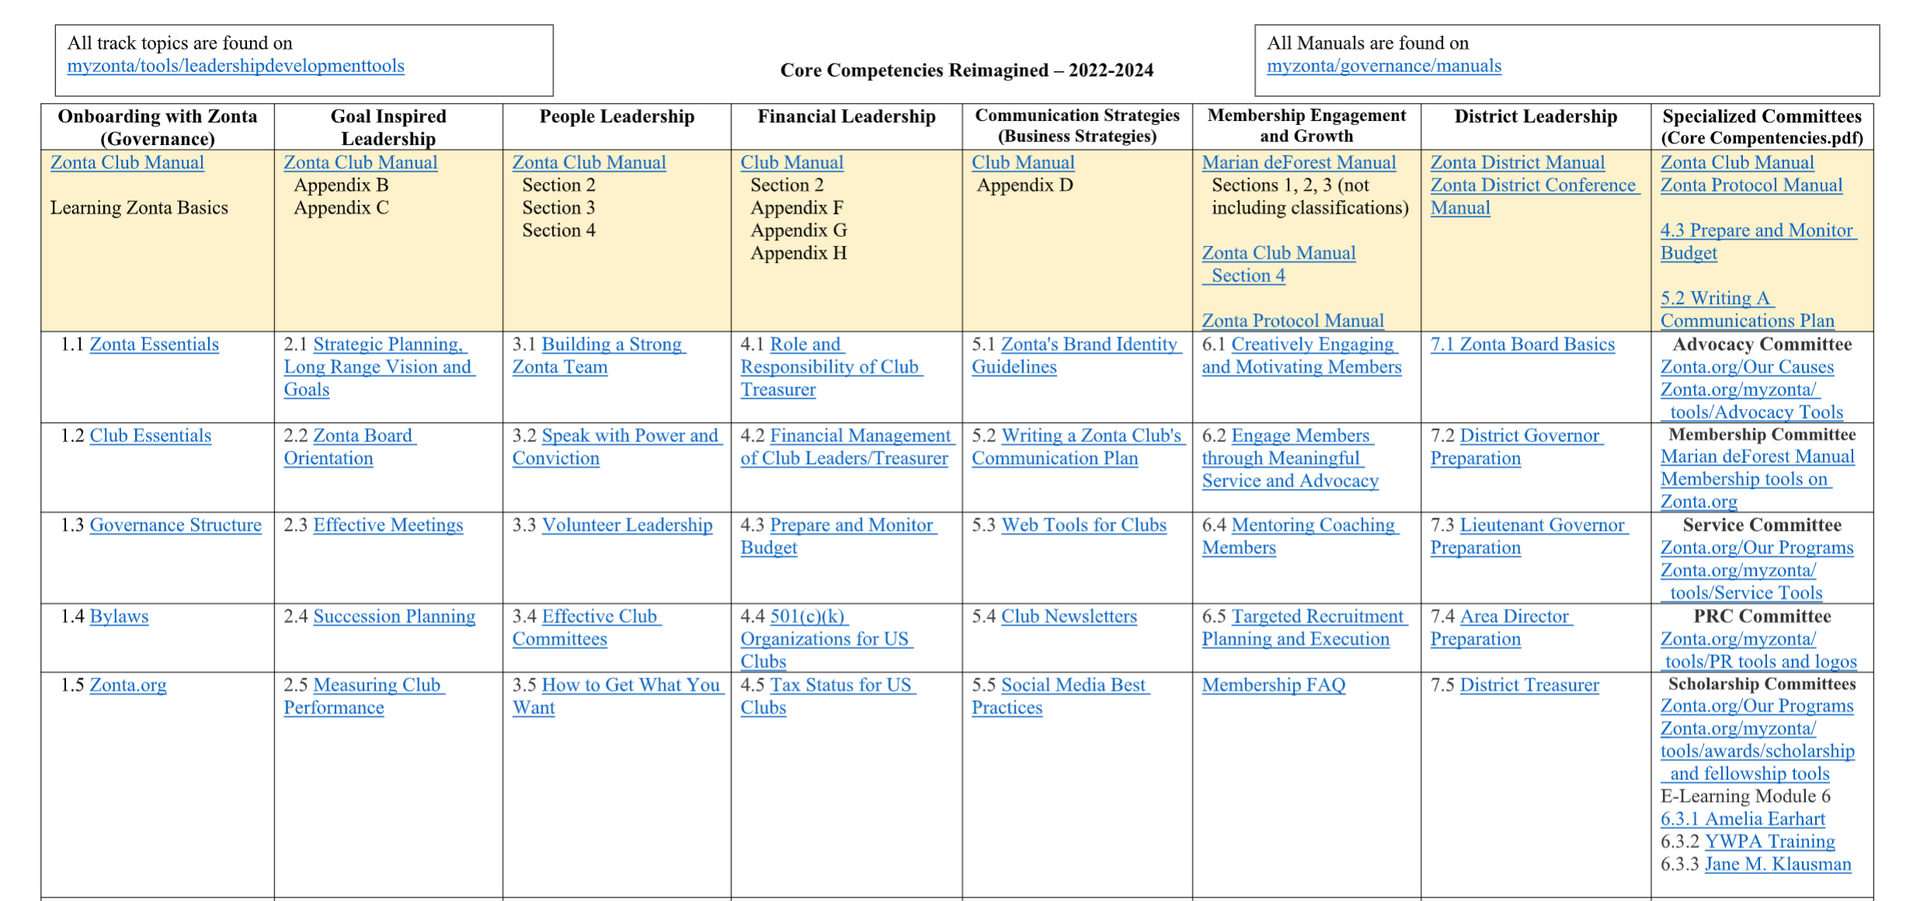This screenshot has height=901, width=1920.
Task: Open Zonta Protocol Manual under Membership Engagement
Action: click(x=1293, y=321)
